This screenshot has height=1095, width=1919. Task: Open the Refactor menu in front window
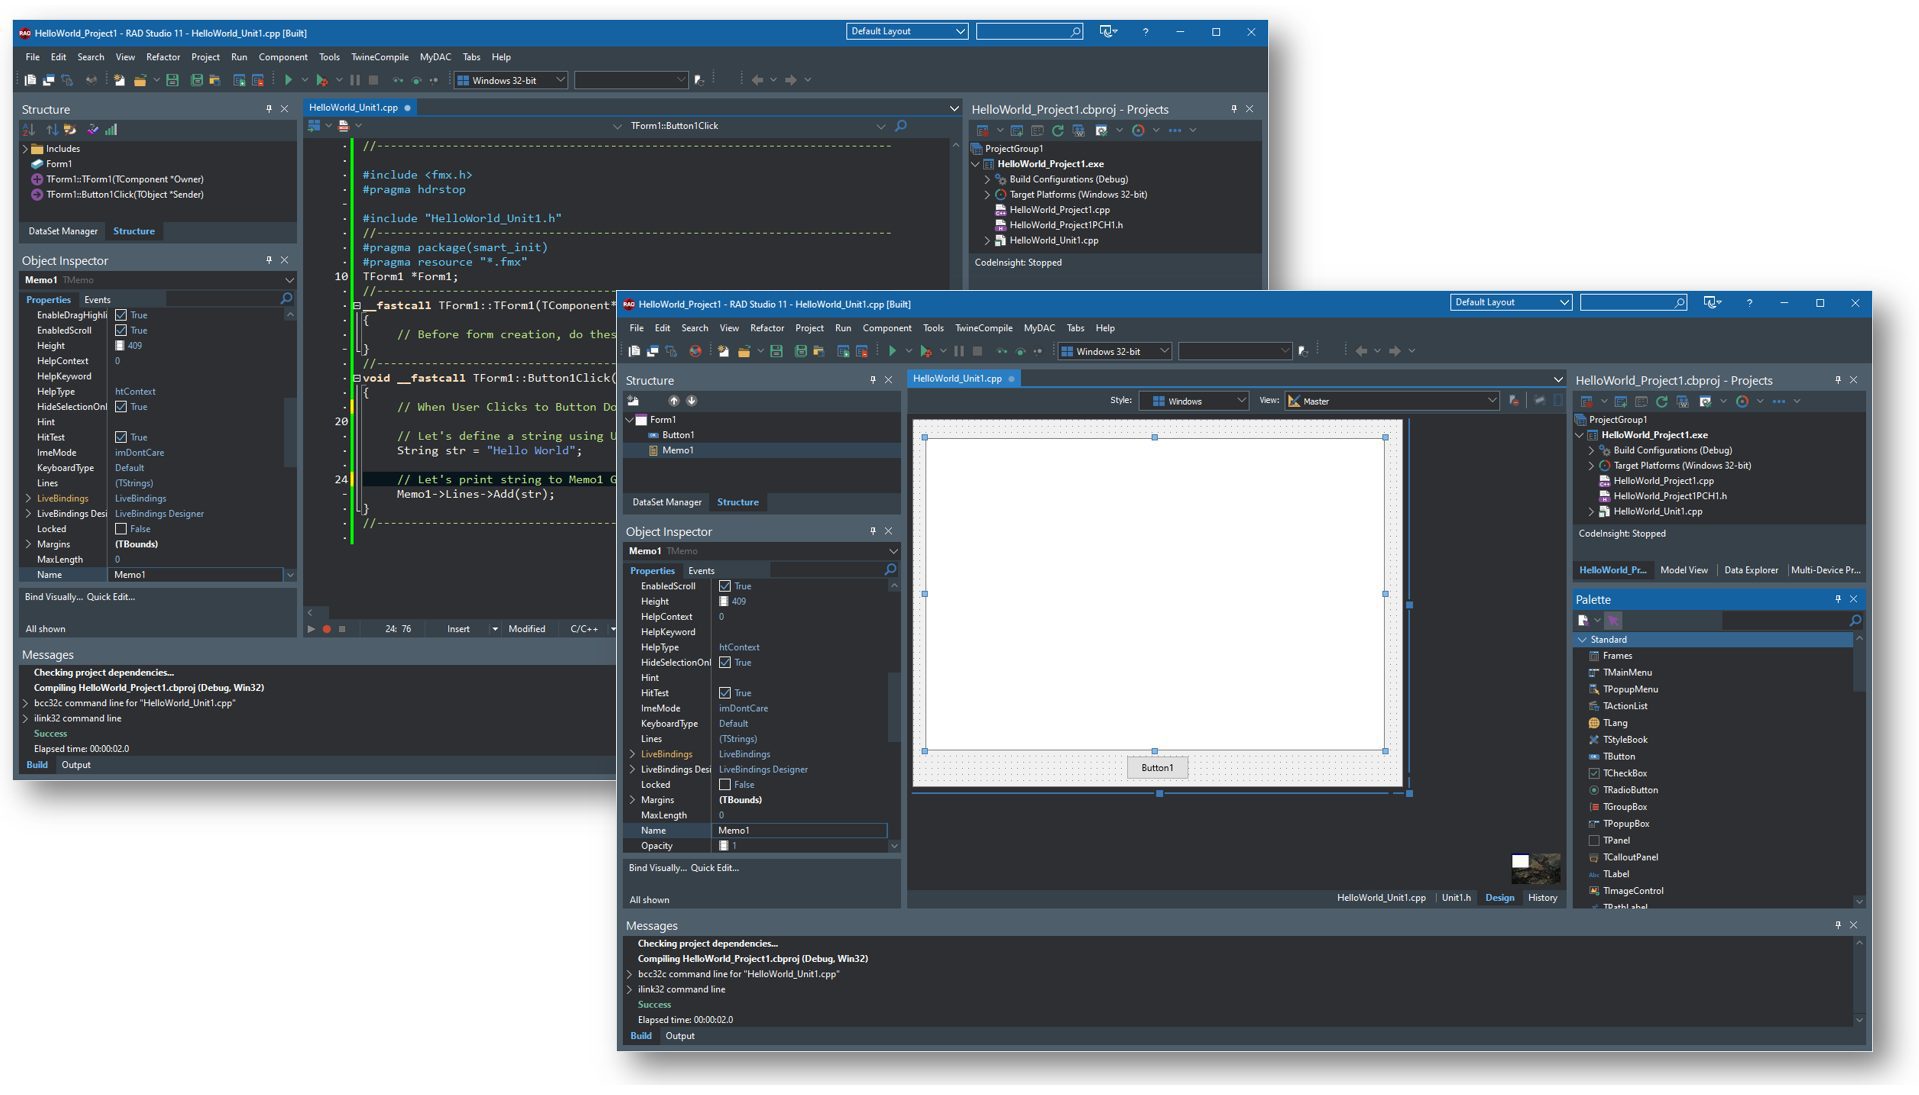767,328
